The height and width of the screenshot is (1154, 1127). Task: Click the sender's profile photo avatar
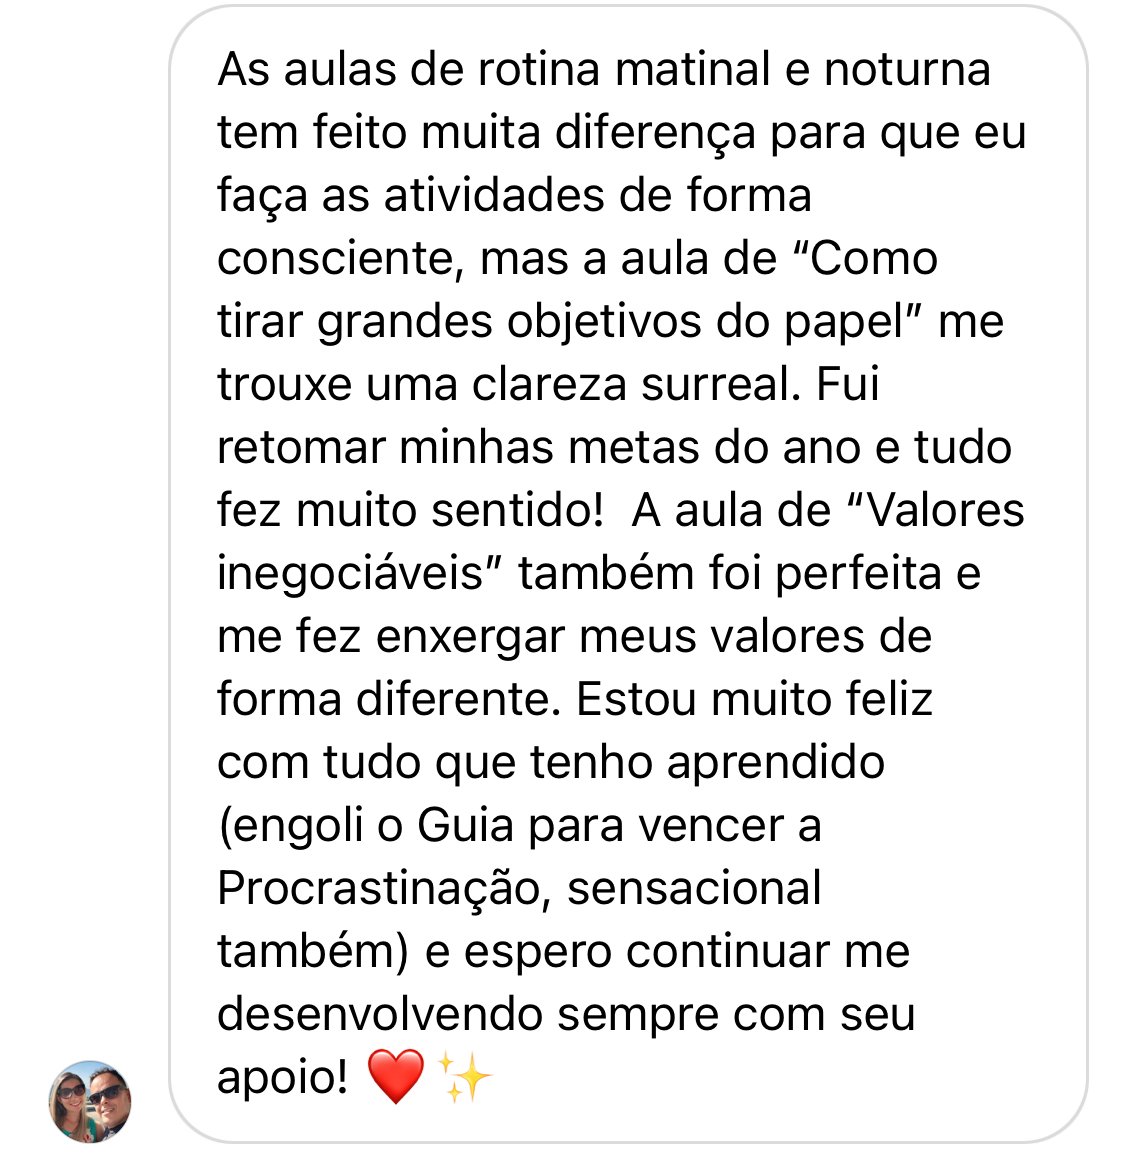click(90, 1101)
